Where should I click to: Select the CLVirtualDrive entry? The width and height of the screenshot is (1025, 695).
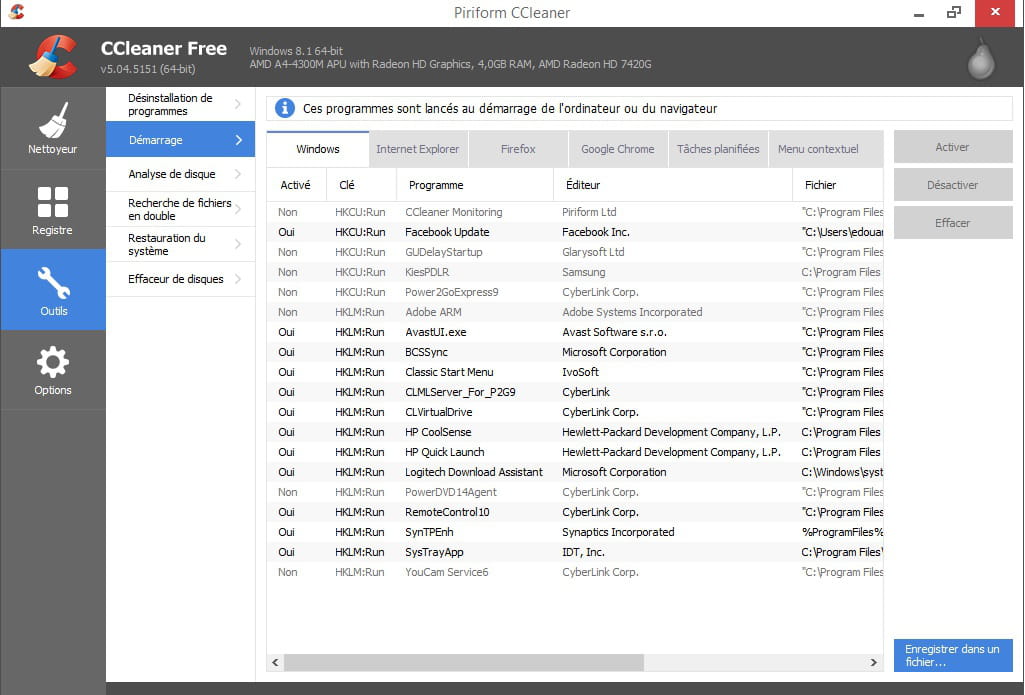575,412
